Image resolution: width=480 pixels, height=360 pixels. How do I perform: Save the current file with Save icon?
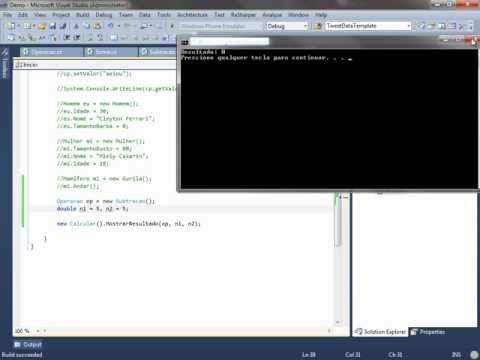pos(53,26)
